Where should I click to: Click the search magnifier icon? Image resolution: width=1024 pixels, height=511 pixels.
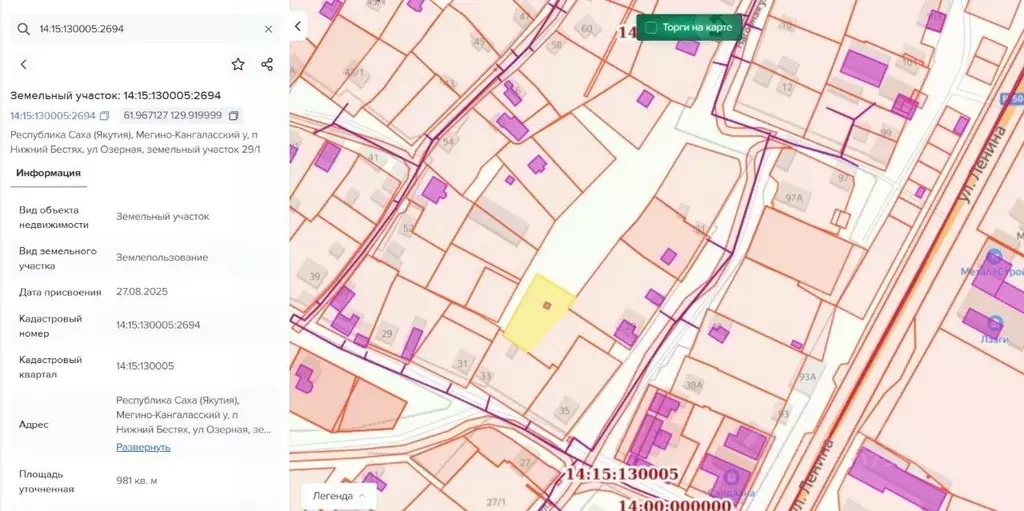click(24, 29)
